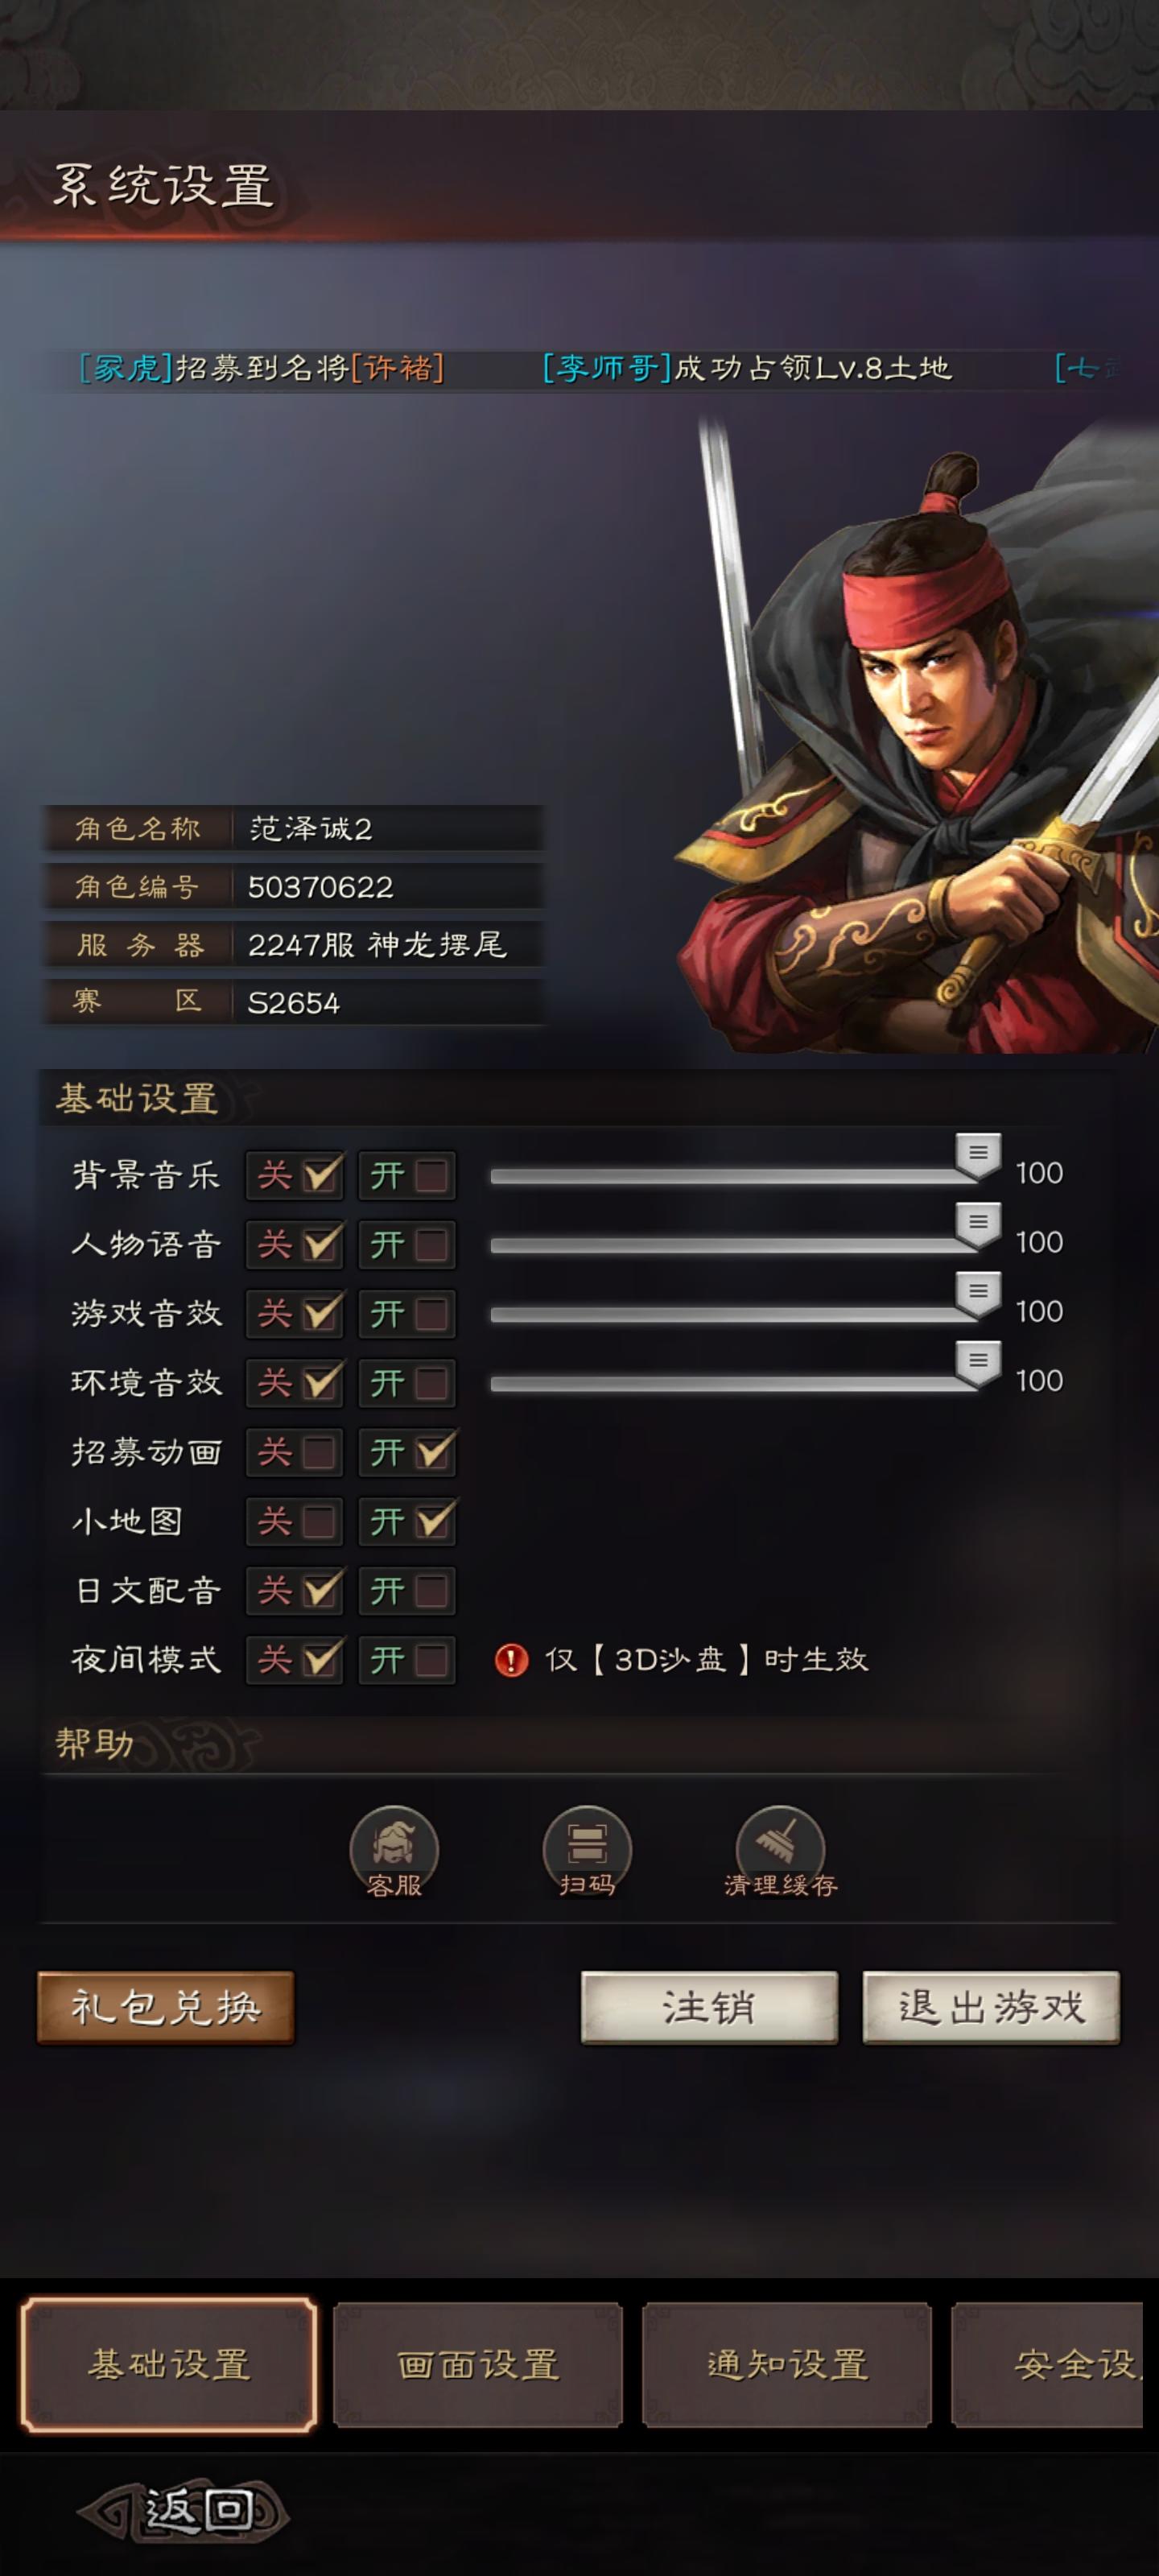This screenshot has height=2576, width=1159.
Task: Click the 礼包兑换 button
Action: pos(166,2007)
